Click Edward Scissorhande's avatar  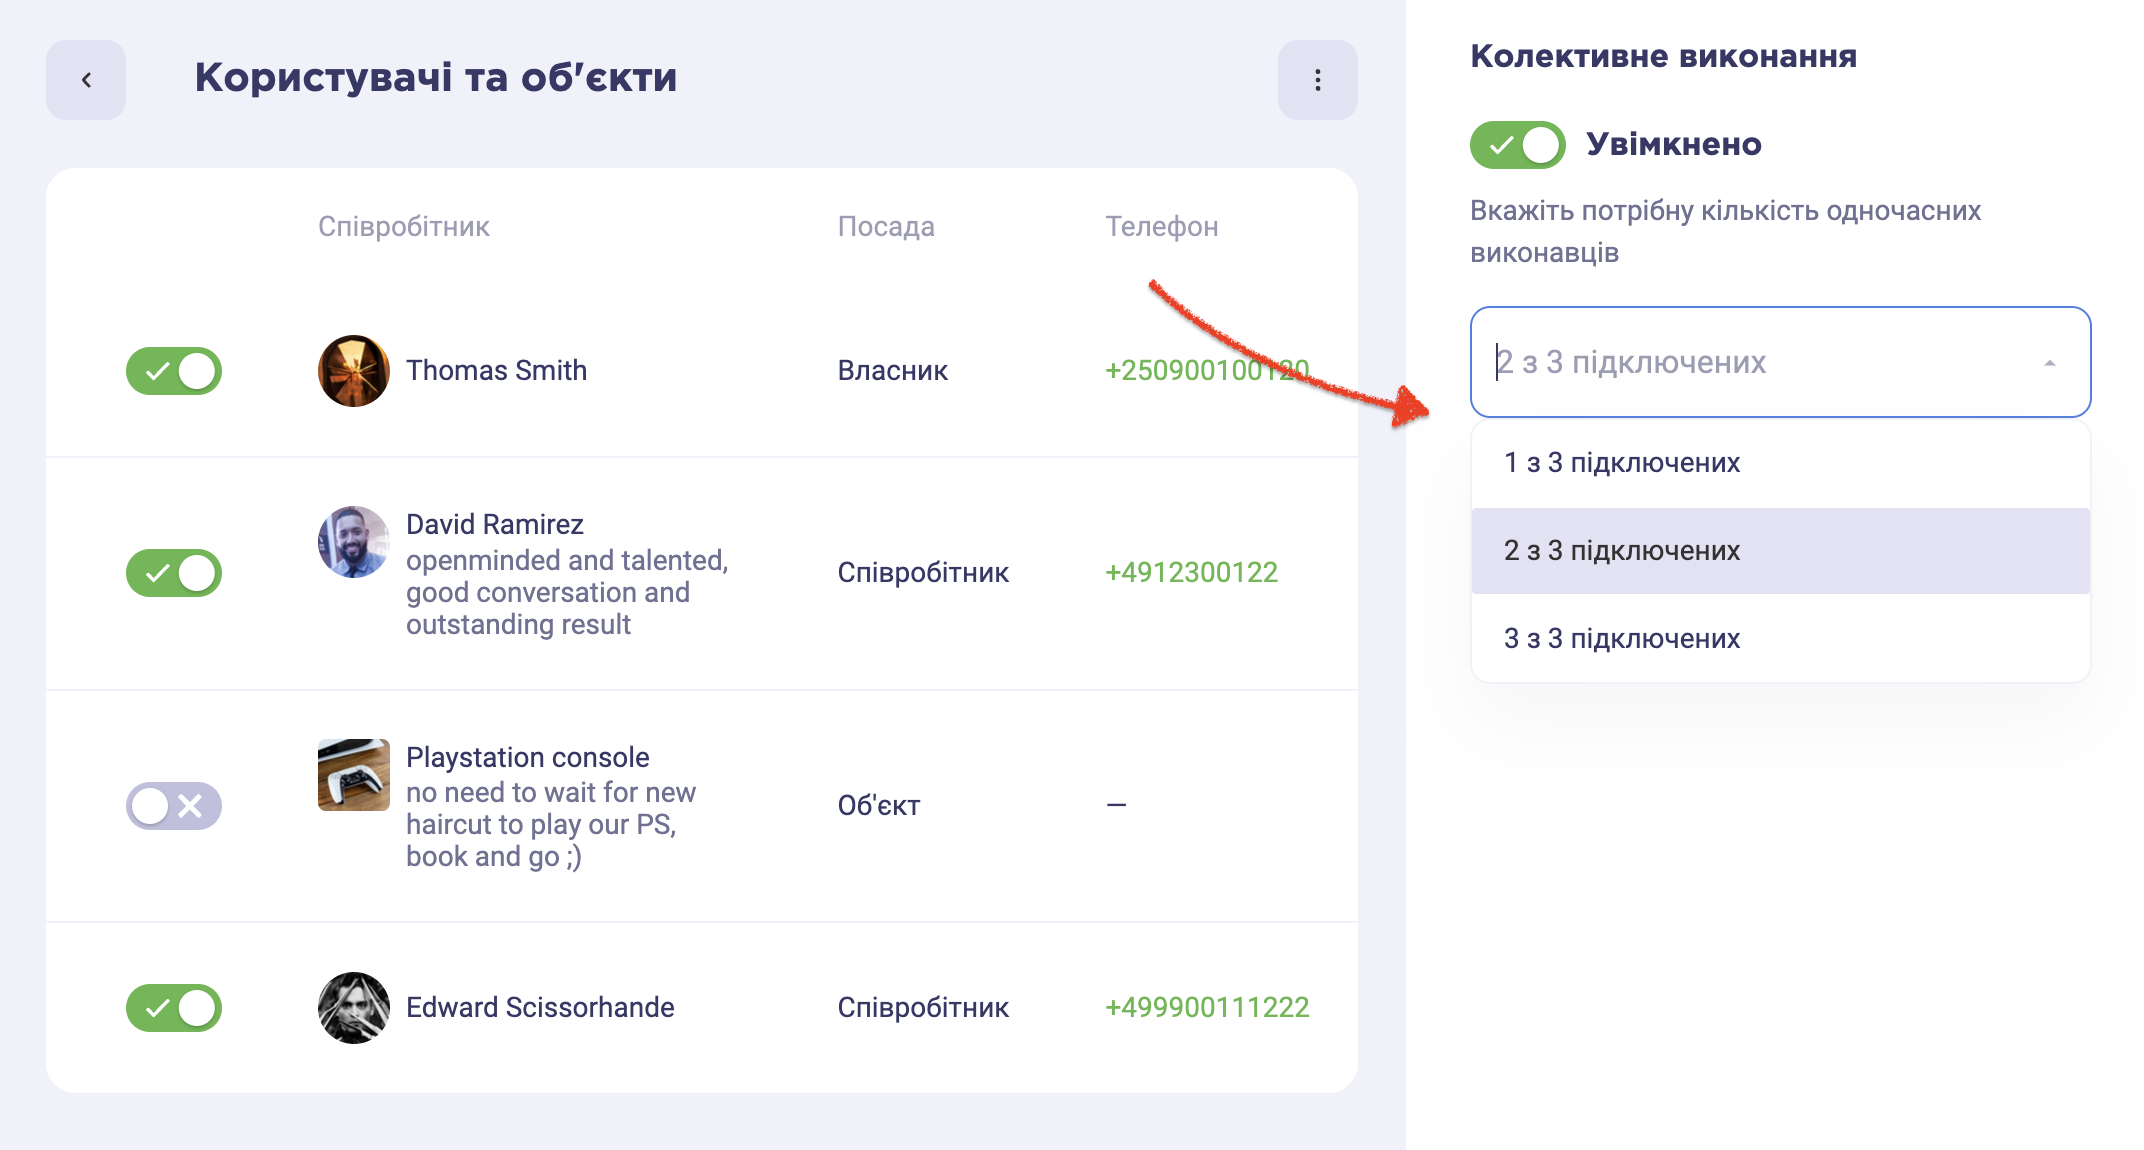(354, 1008)
